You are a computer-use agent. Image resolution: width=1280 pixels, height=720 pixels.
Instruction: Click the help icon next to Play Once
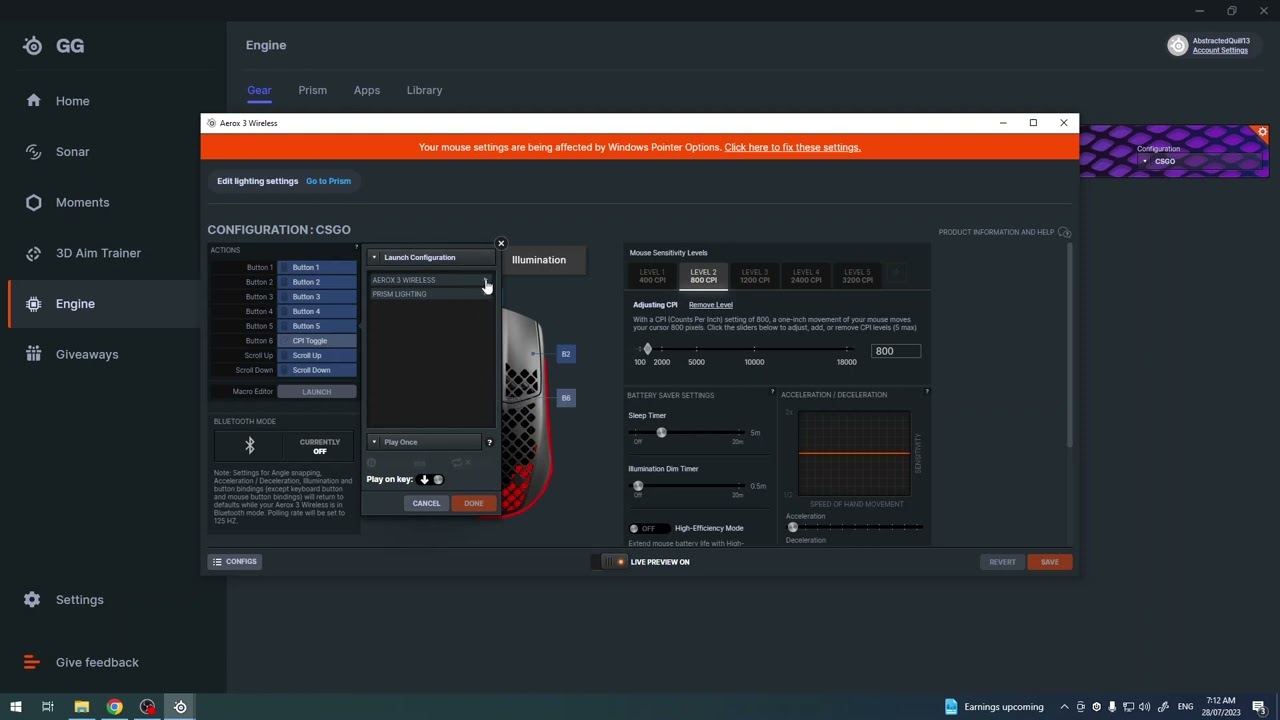[x=489, y=442]
